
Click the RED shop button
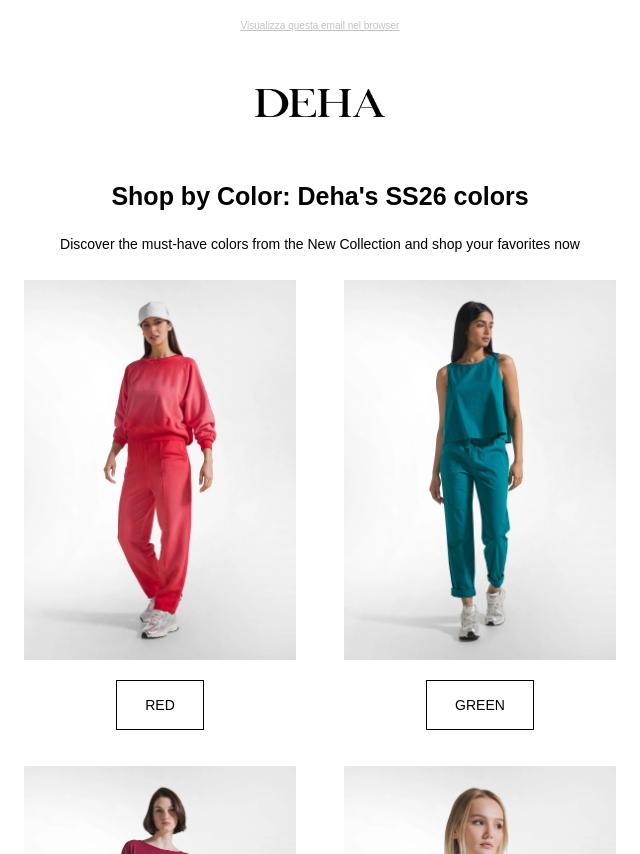pyautogui.click(x=160, y=705)
